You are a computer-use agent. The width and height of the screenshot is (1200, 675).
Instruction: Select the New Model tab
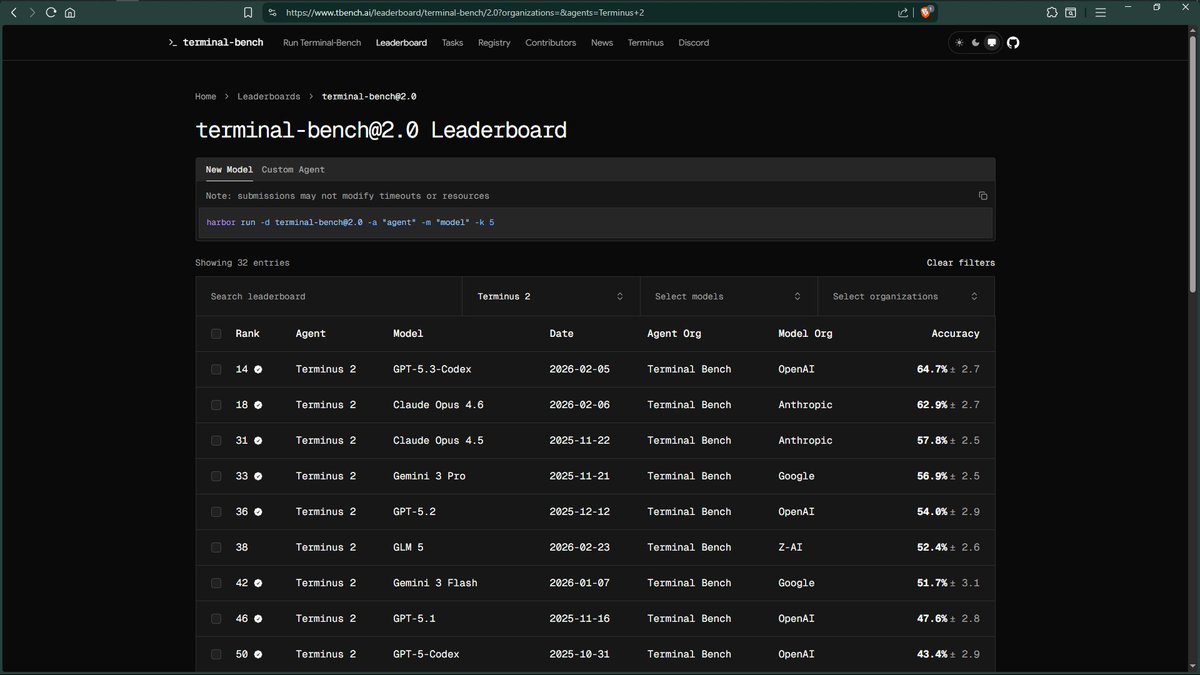point(229,170)
